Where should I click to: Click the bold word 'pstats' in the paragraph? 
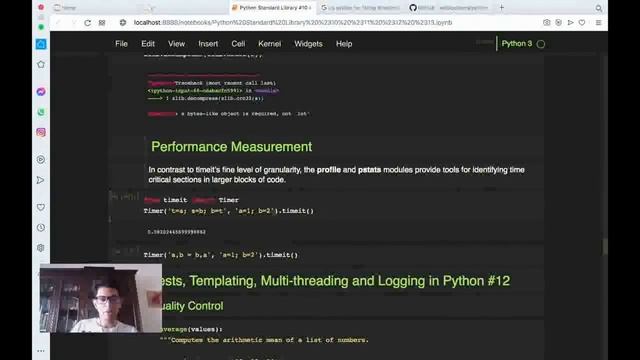[369, 170]
